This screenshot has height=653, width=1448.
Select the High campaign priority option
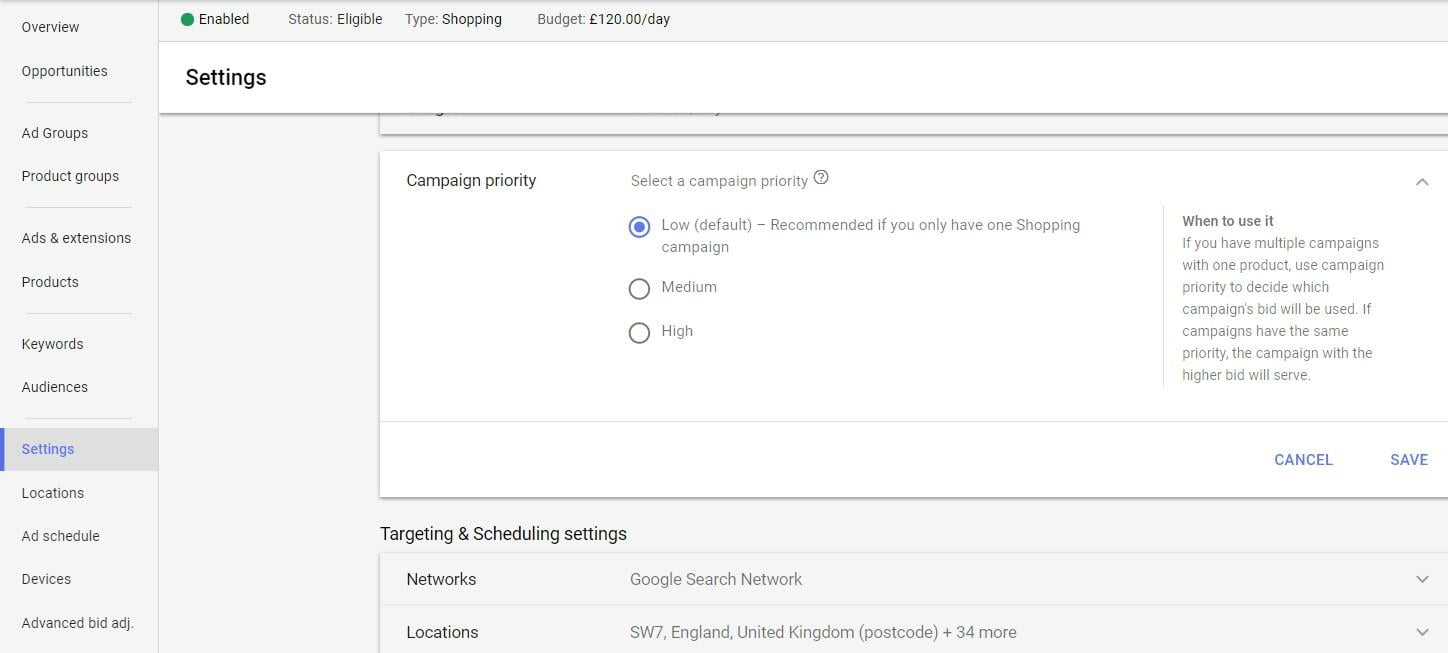(x=639, y=332)
